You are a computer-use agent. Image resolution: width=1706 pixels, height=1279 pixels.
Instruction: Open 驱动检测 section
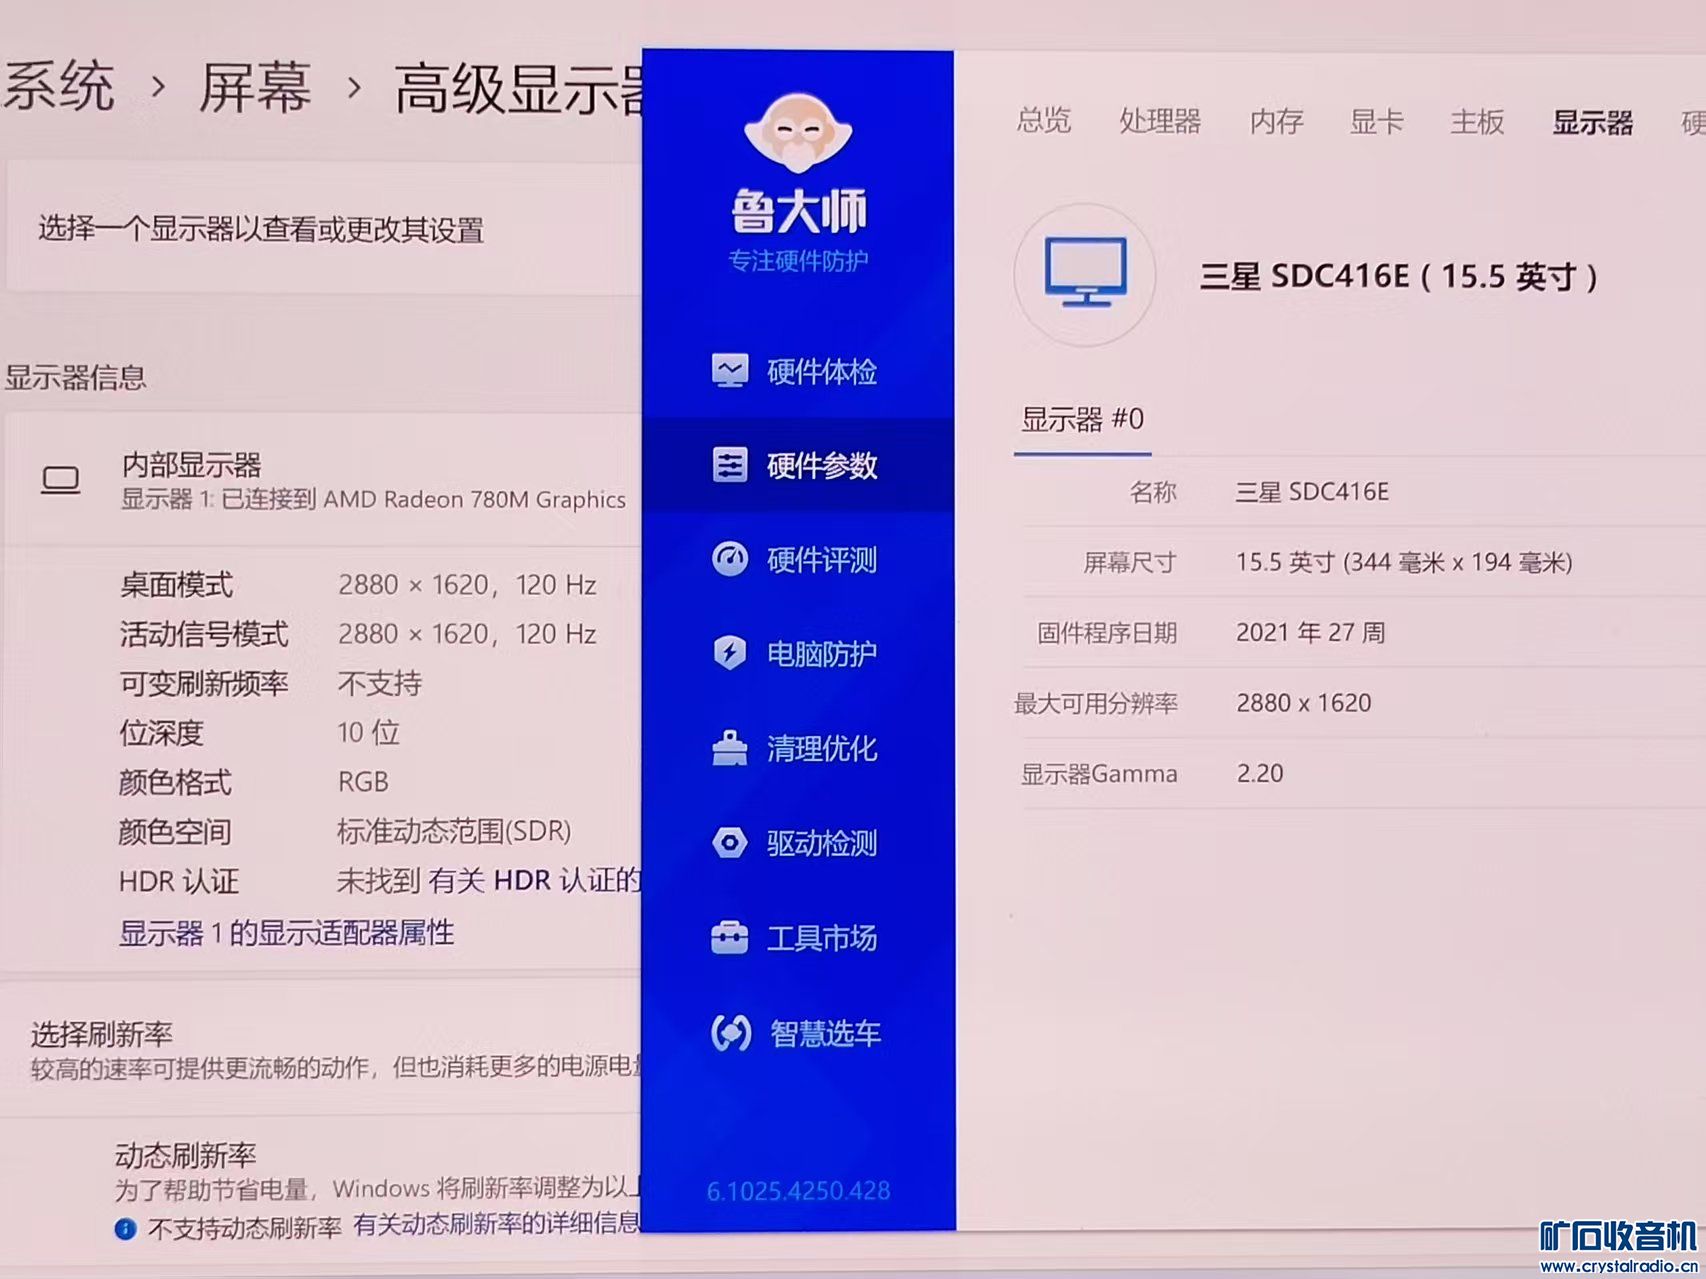point(798,842)
